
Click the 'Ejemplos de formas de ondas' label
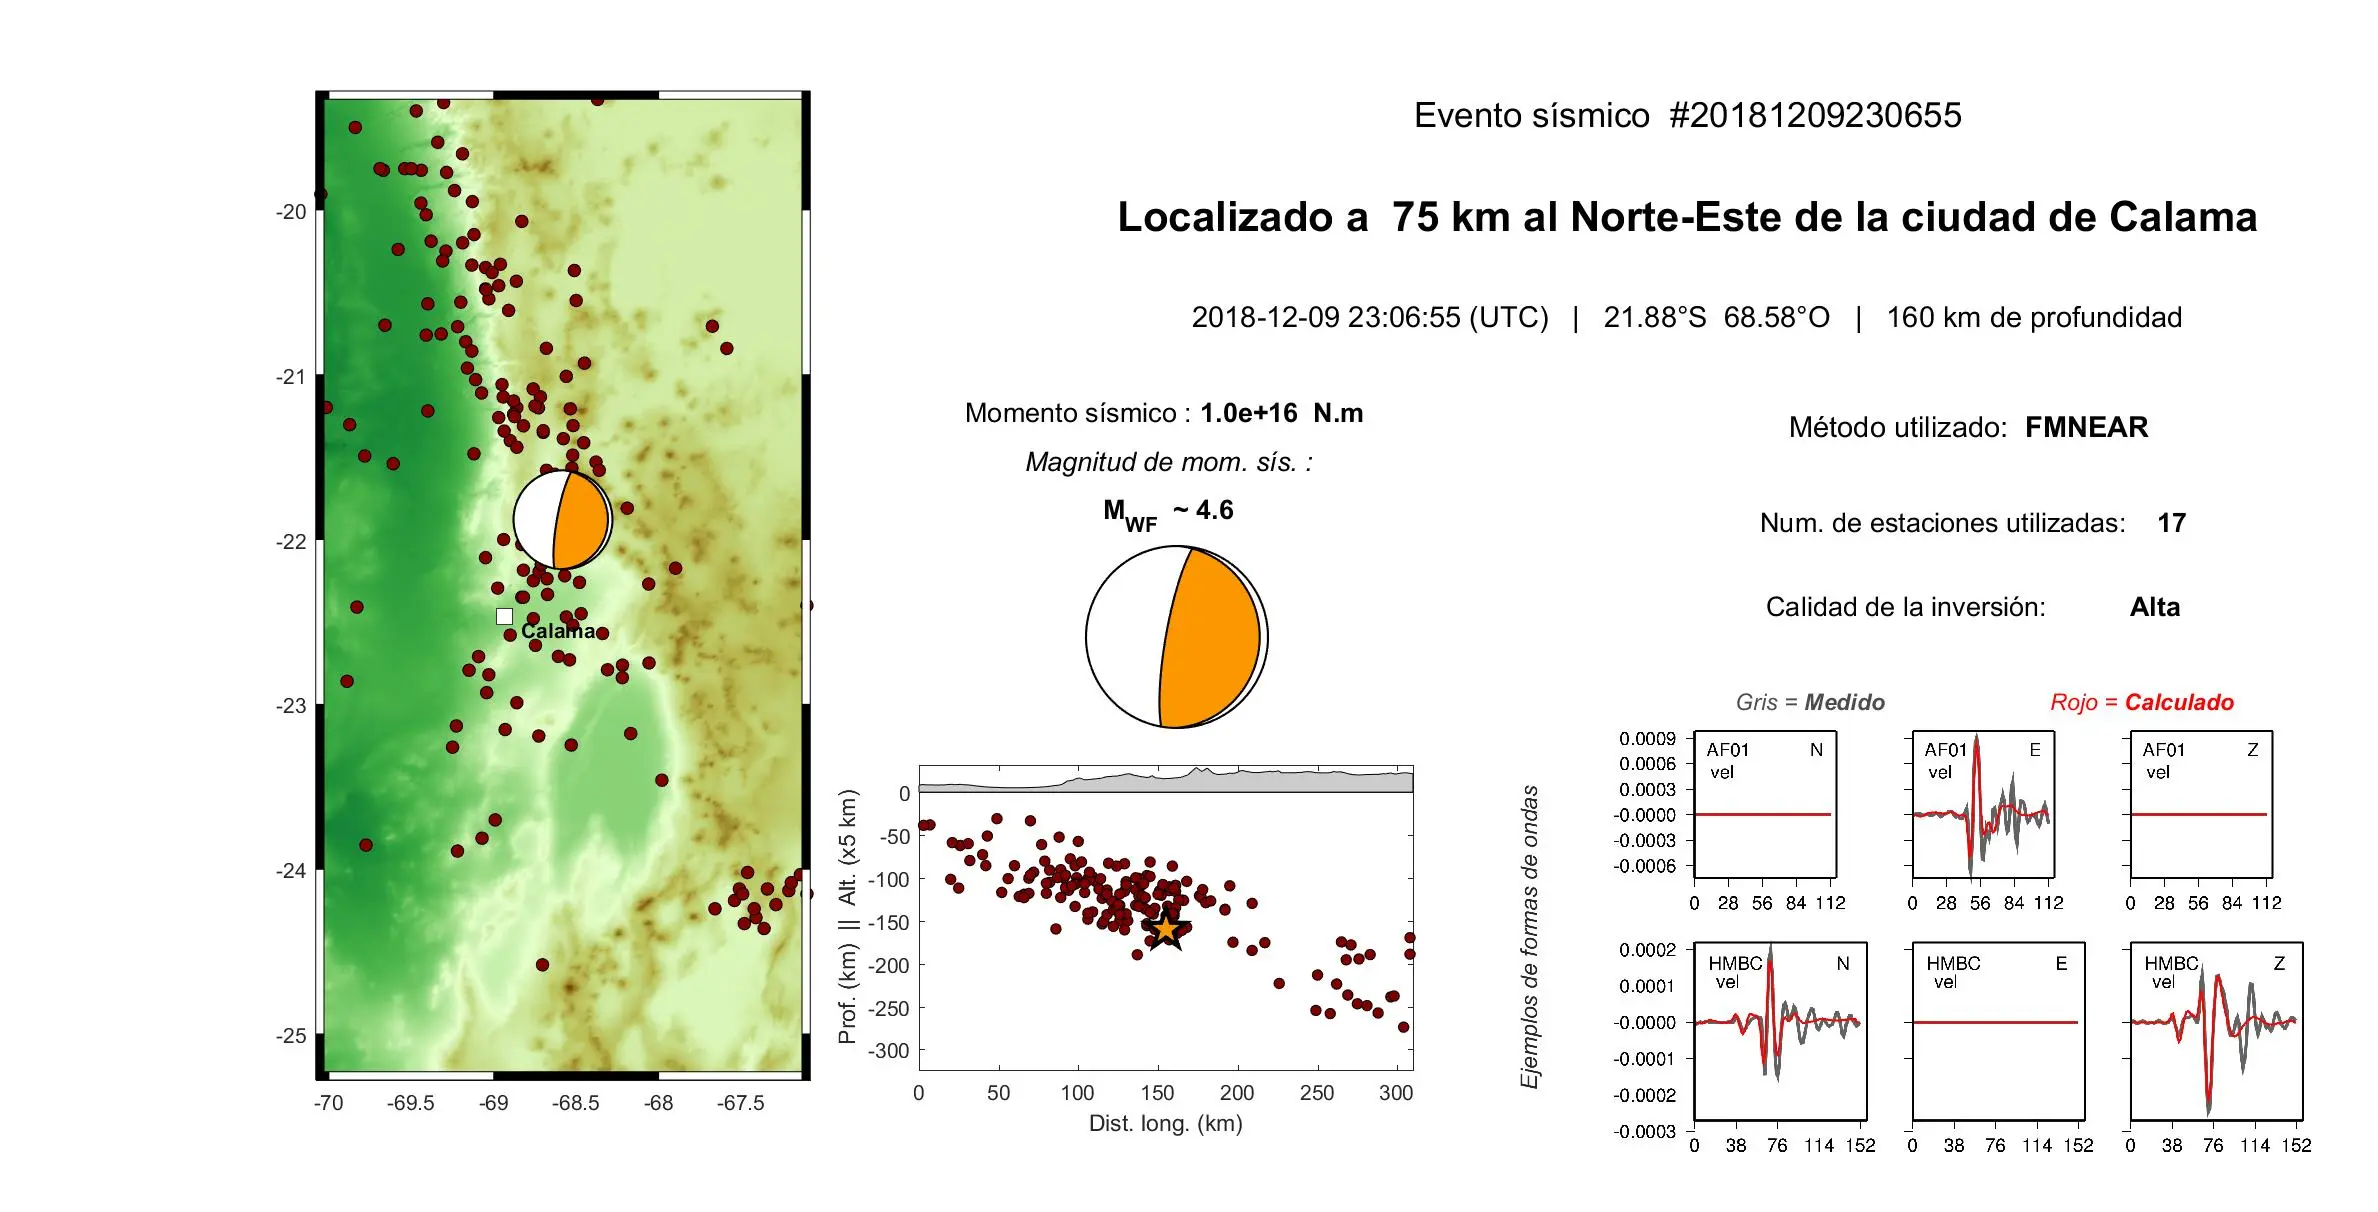point(1529,937)
